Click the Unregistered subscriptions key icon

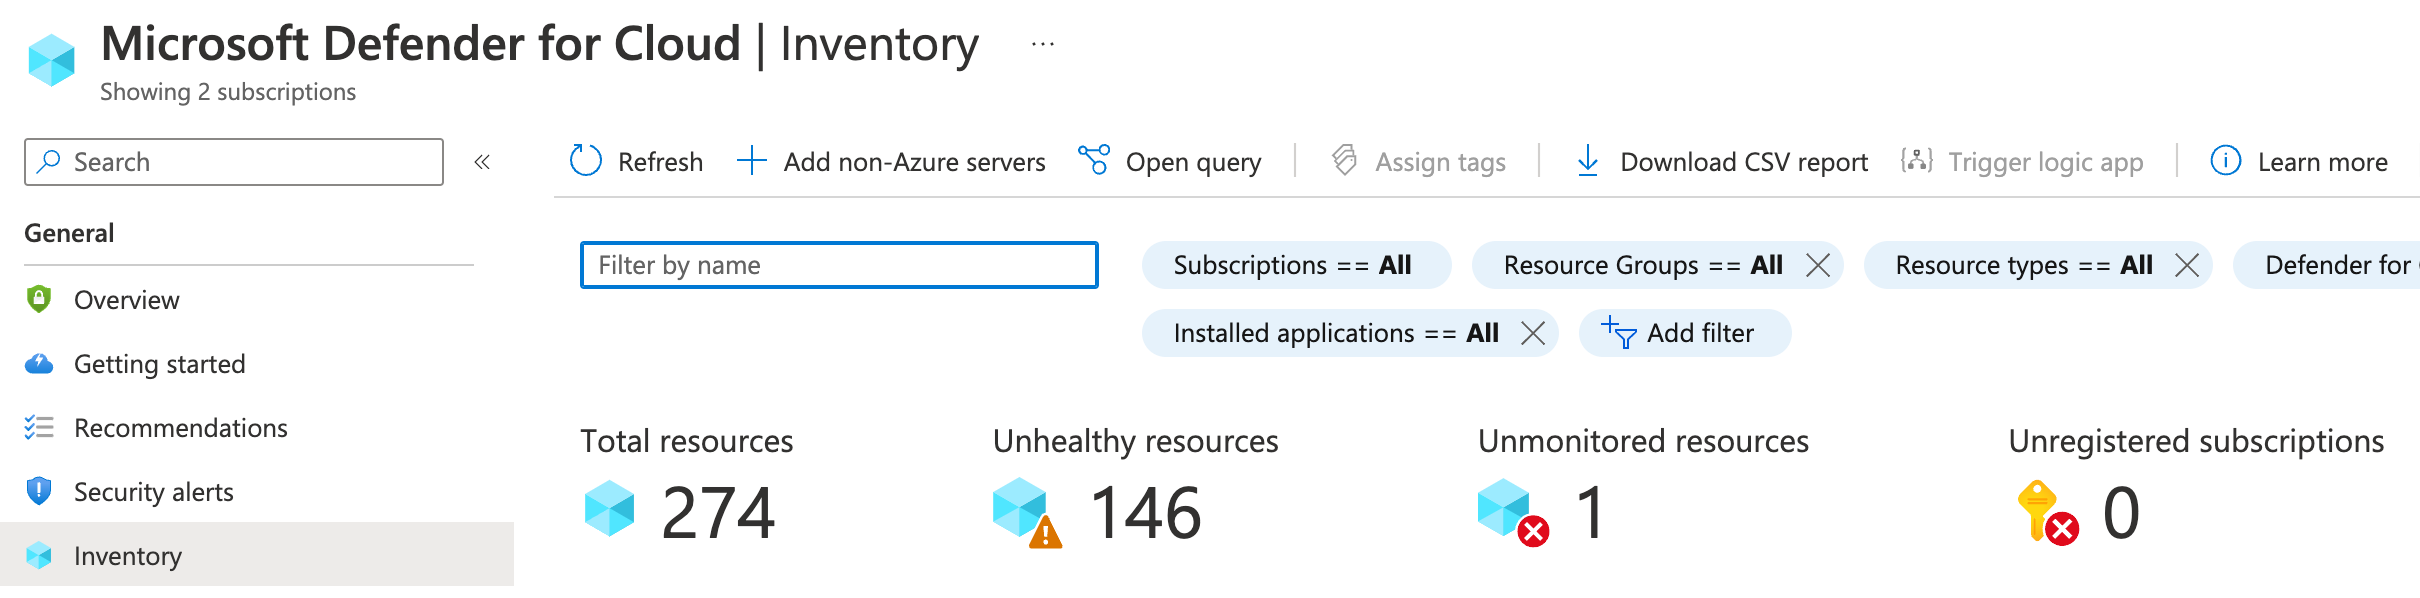(x=2046, y=512)
